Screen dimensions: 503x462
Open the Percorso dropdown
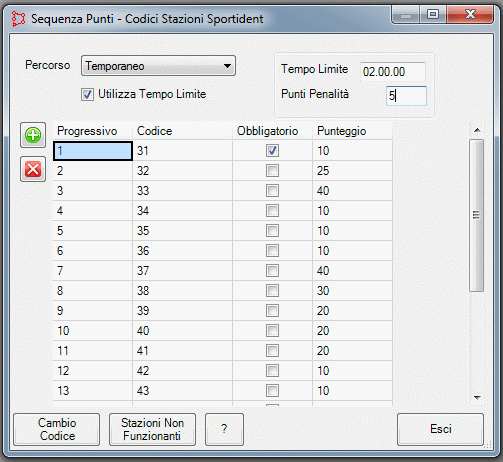click(158, 66)
